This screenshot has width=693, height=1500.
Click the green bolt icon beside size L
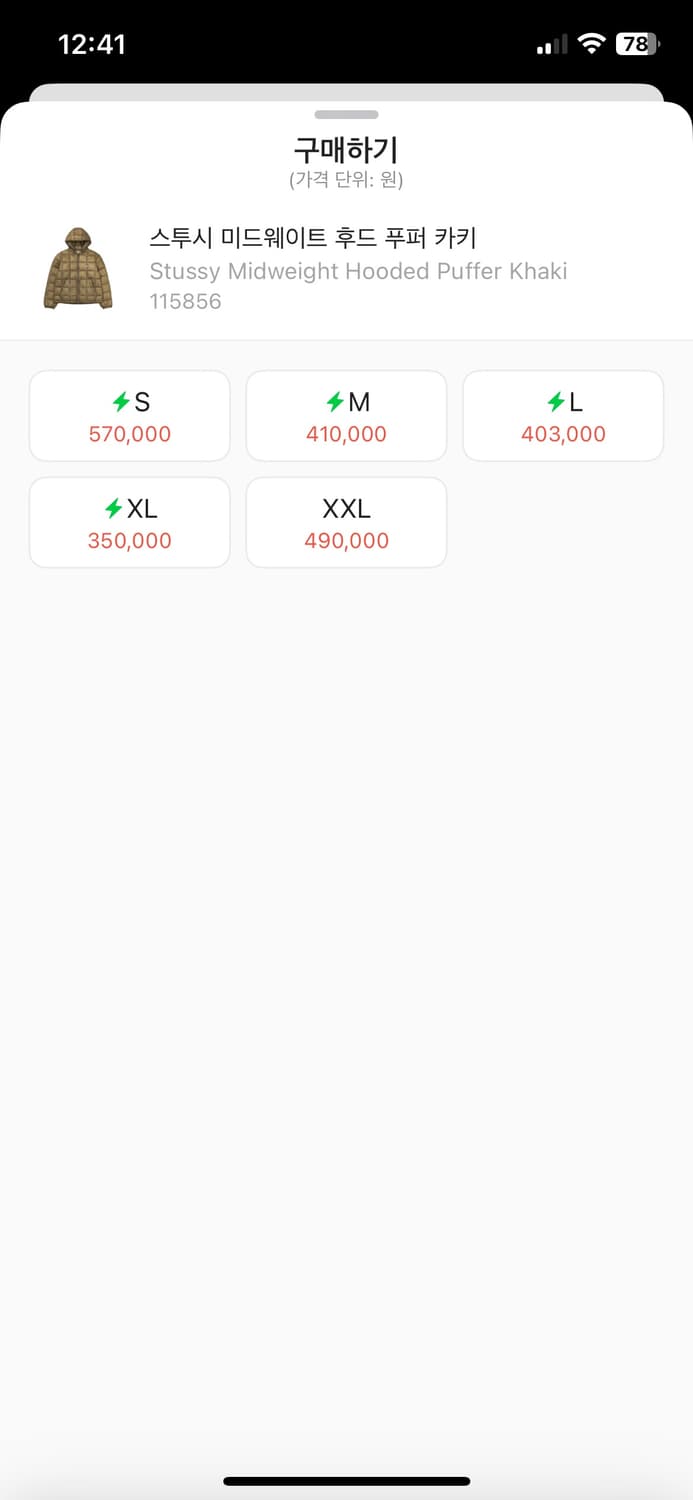[556, 402]
